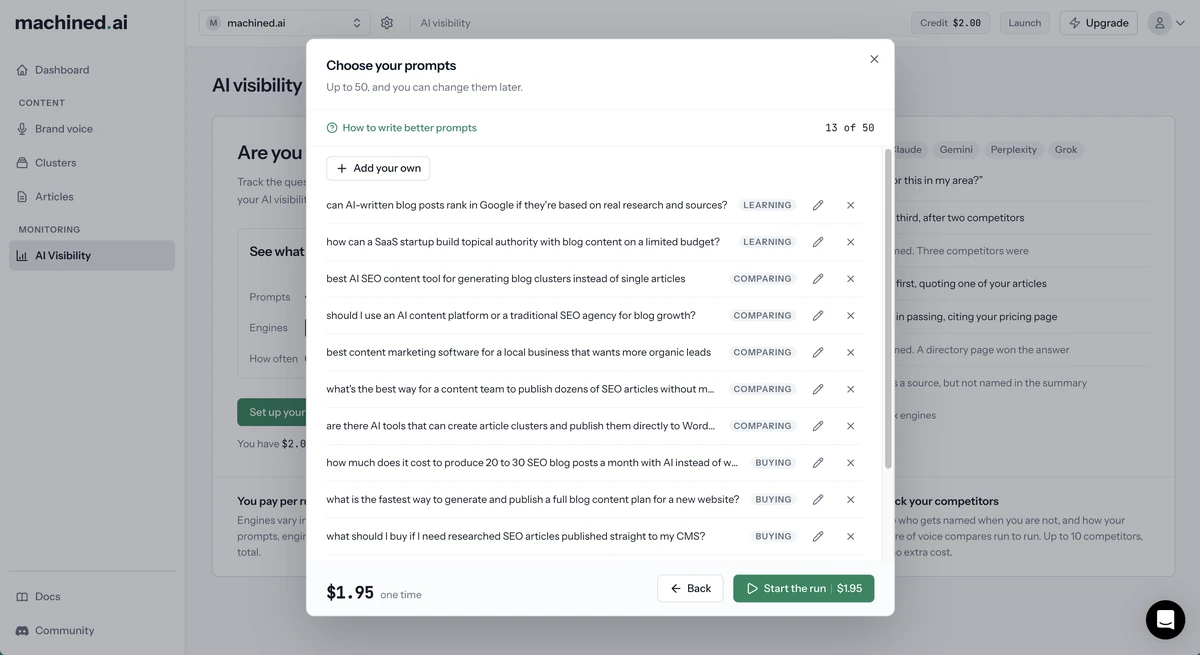Add your own prompt
Viewport: 1200px width, 655px height.
point(378,168)
